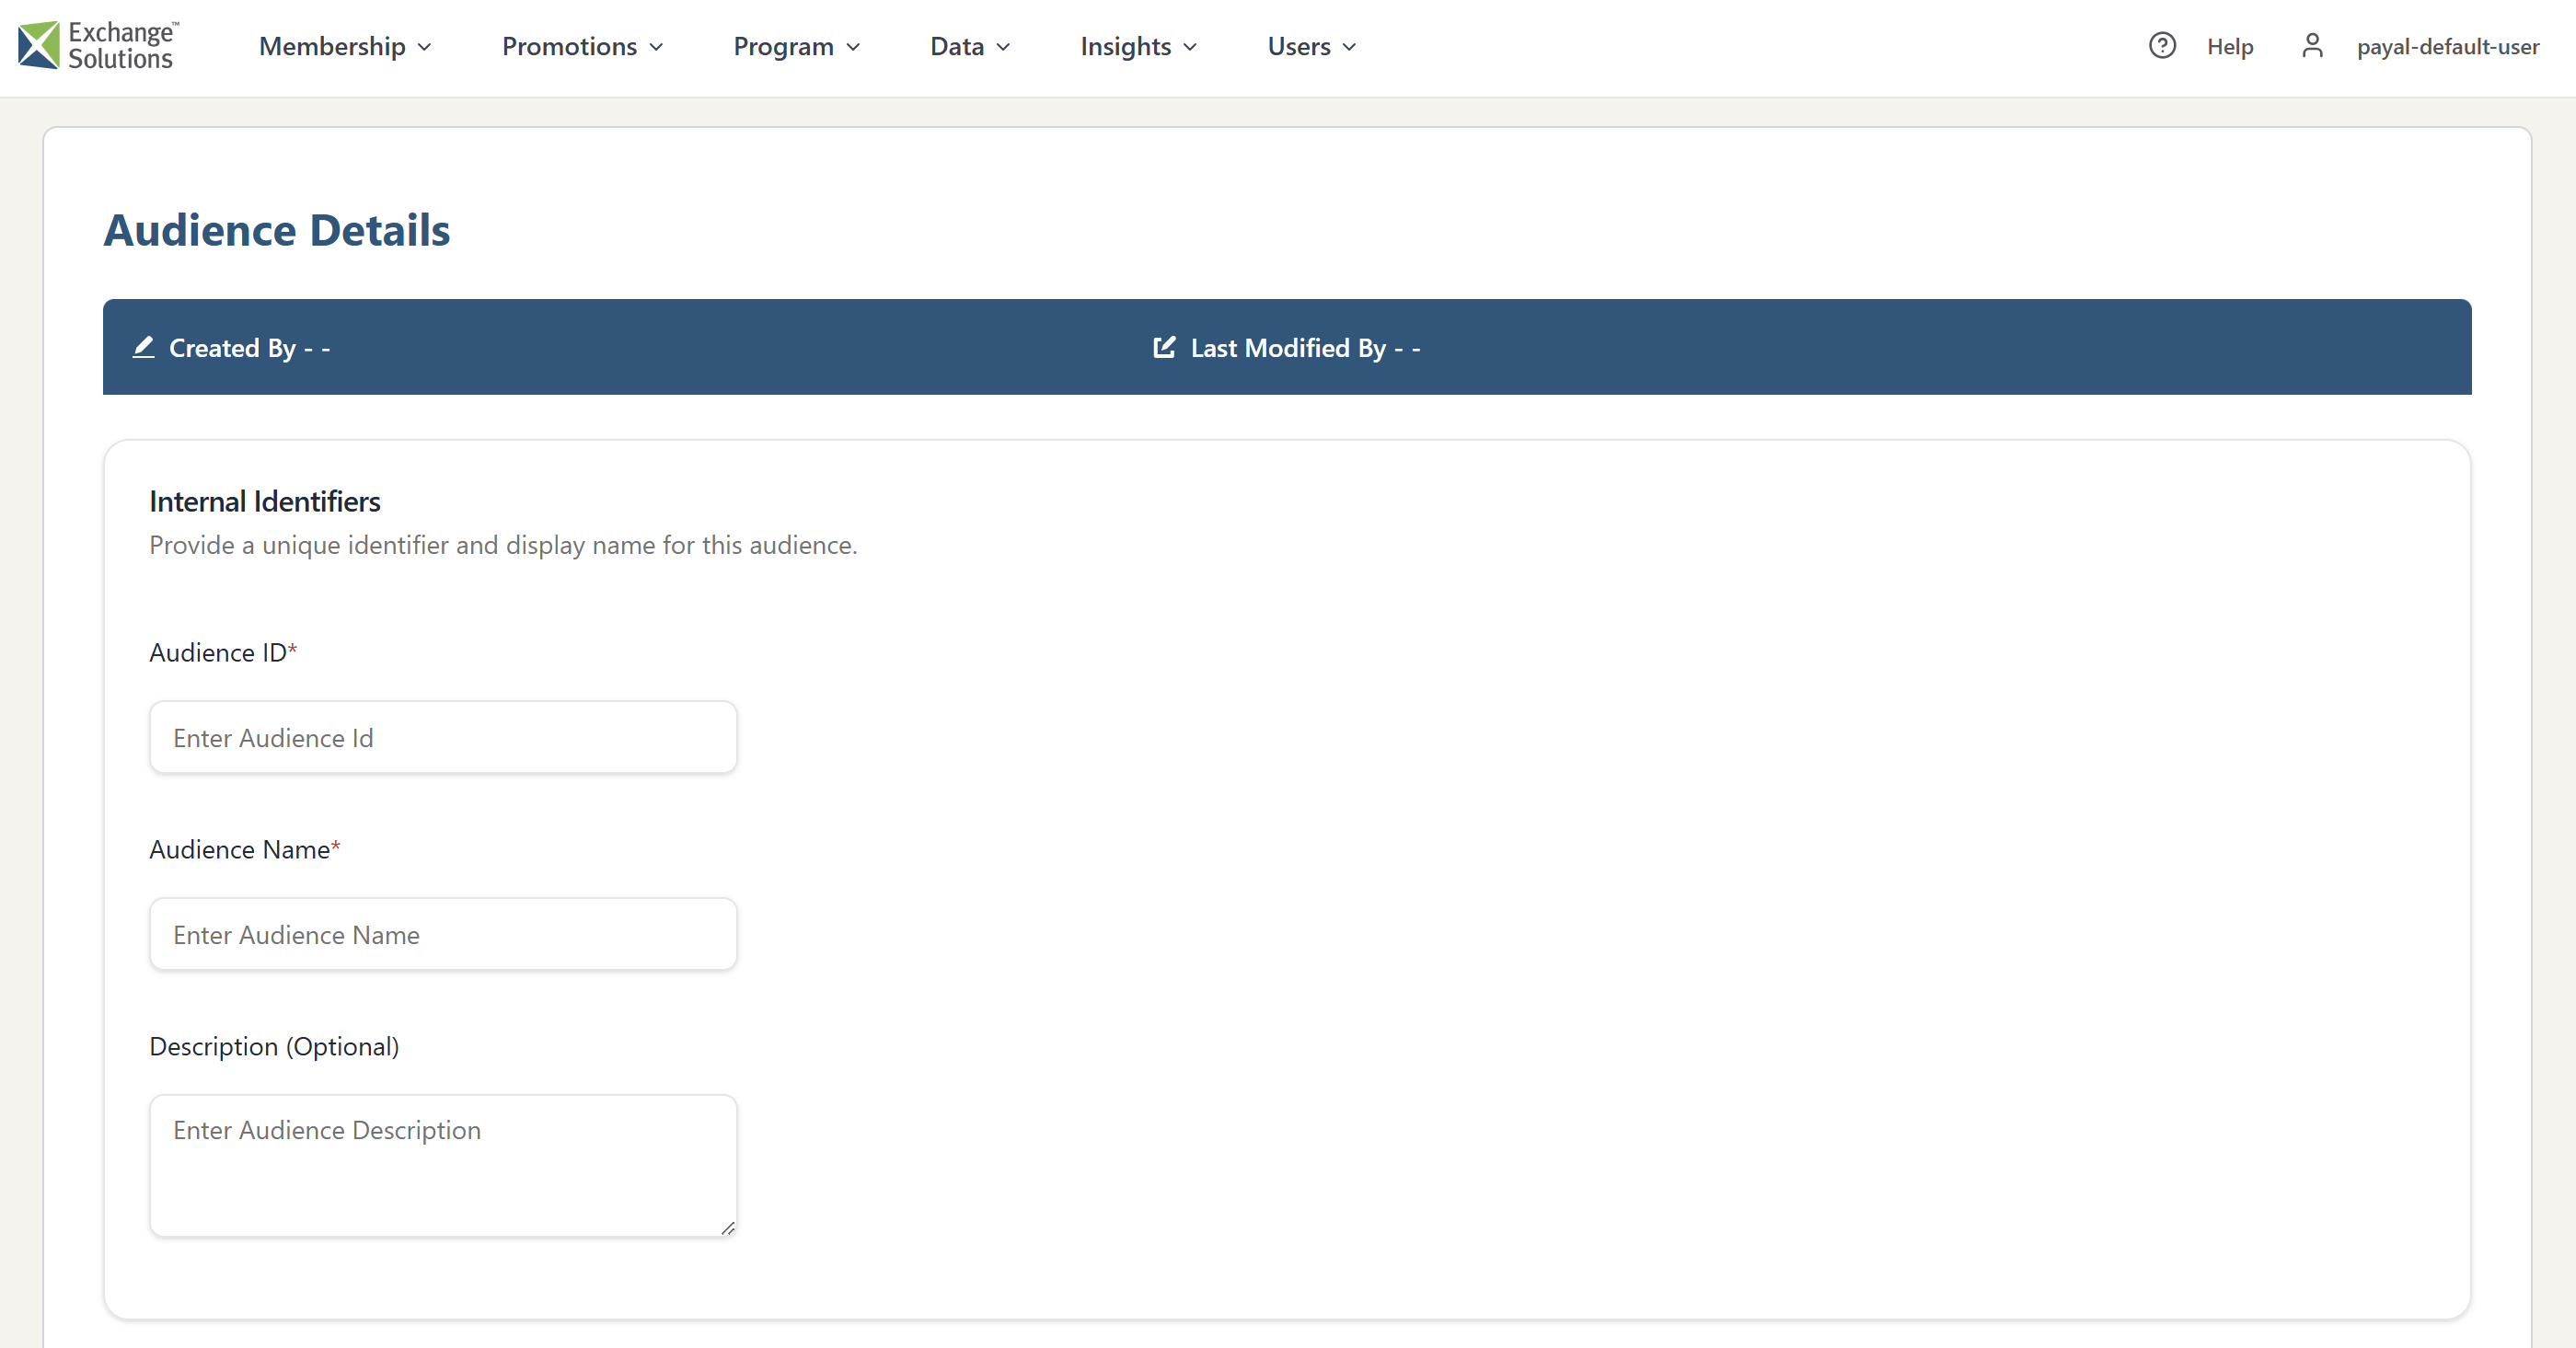Open the Help link
Viewport: 2576px width, 1348px height.
(x=2230, y=47)
